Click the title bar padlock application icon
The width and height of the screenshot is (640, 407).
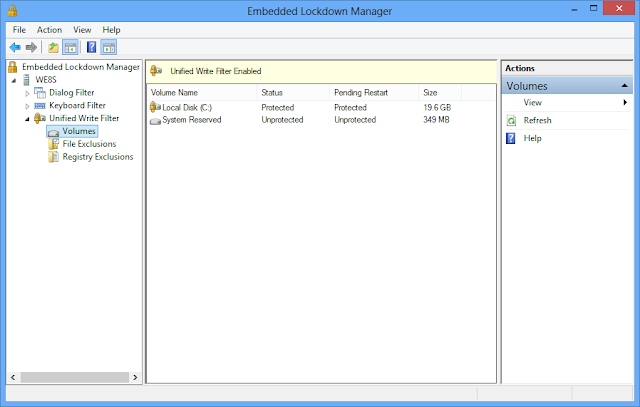(x=13, y=11)
